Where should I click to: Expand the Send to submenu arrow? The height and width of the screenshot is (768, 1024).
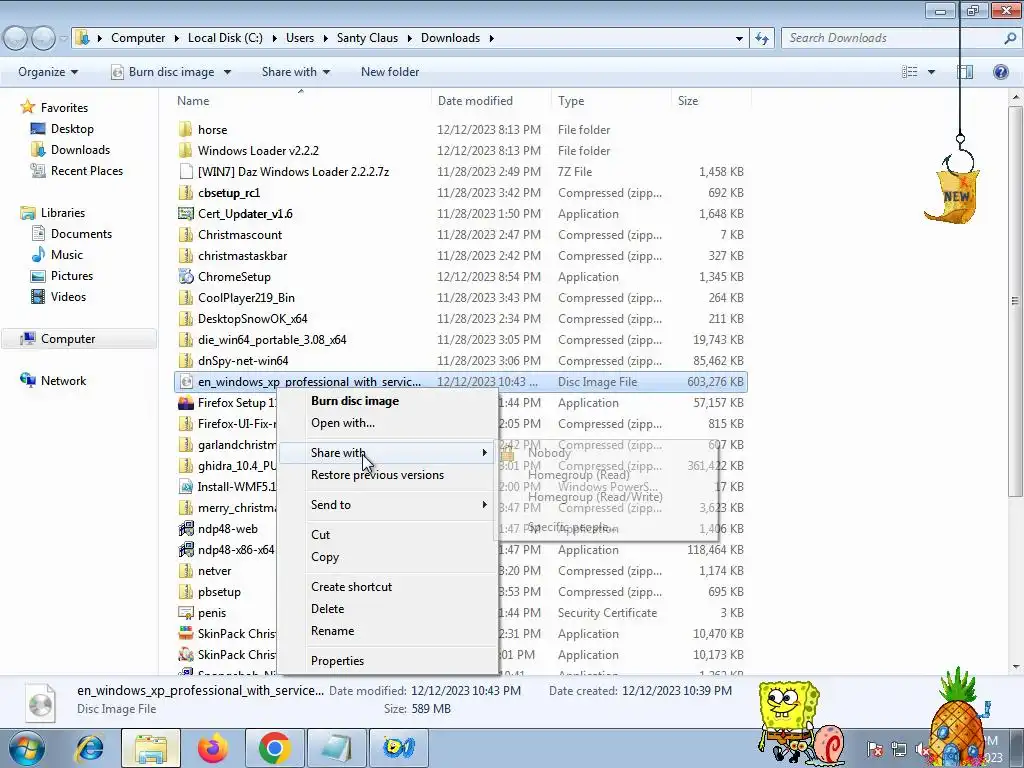pos(485,505)
